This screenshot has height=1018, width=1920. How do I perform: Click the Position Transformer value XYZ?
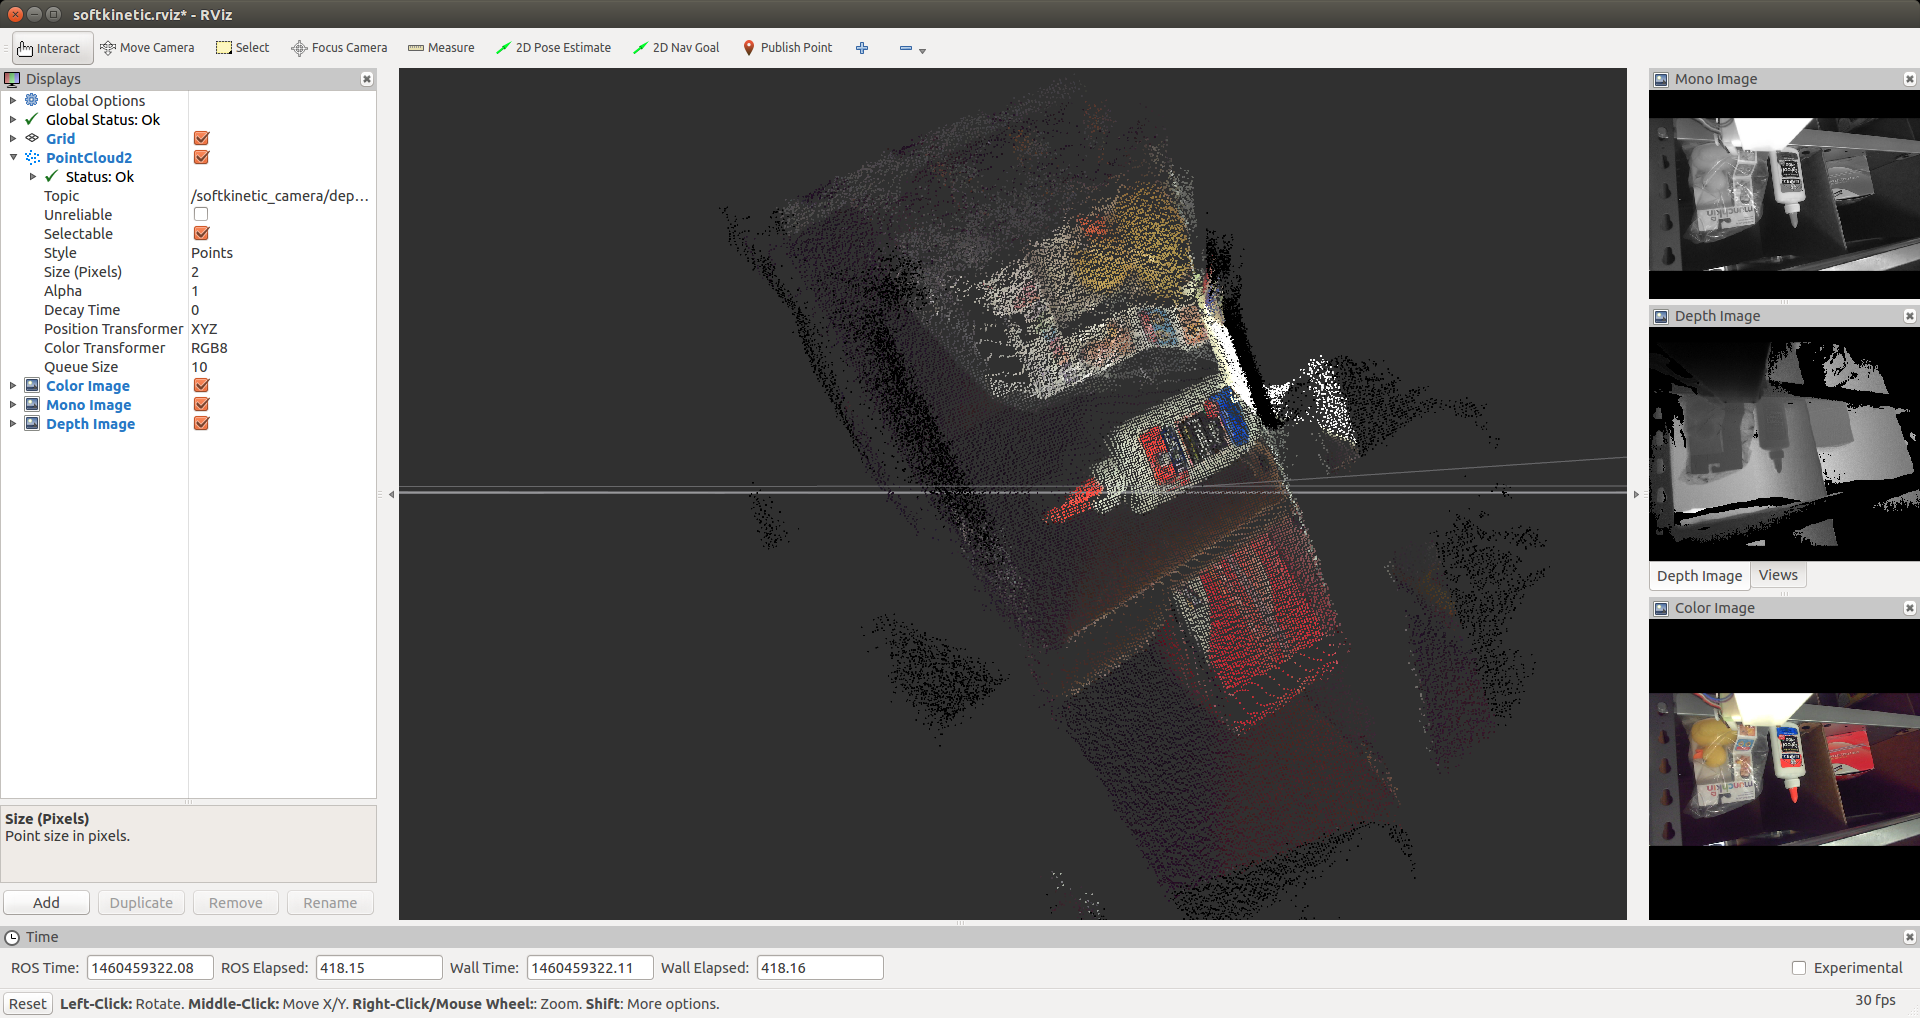pyautogui.click(x=204, y=328)
